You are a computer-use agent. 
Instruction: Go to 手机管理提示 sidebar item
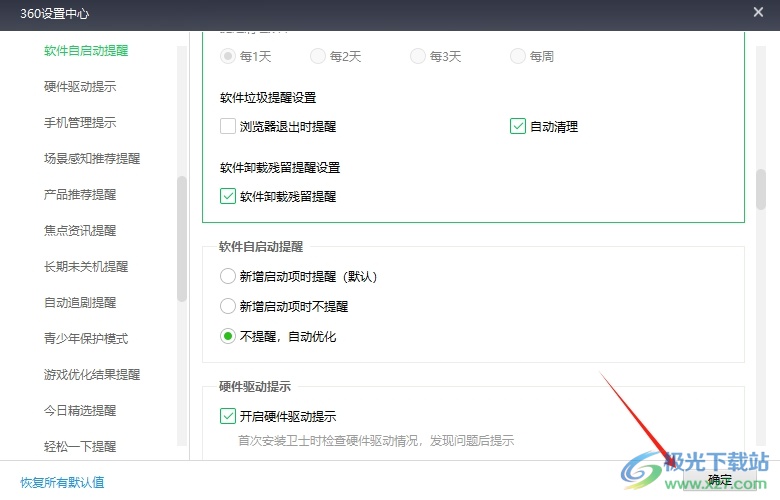[80, 122]
